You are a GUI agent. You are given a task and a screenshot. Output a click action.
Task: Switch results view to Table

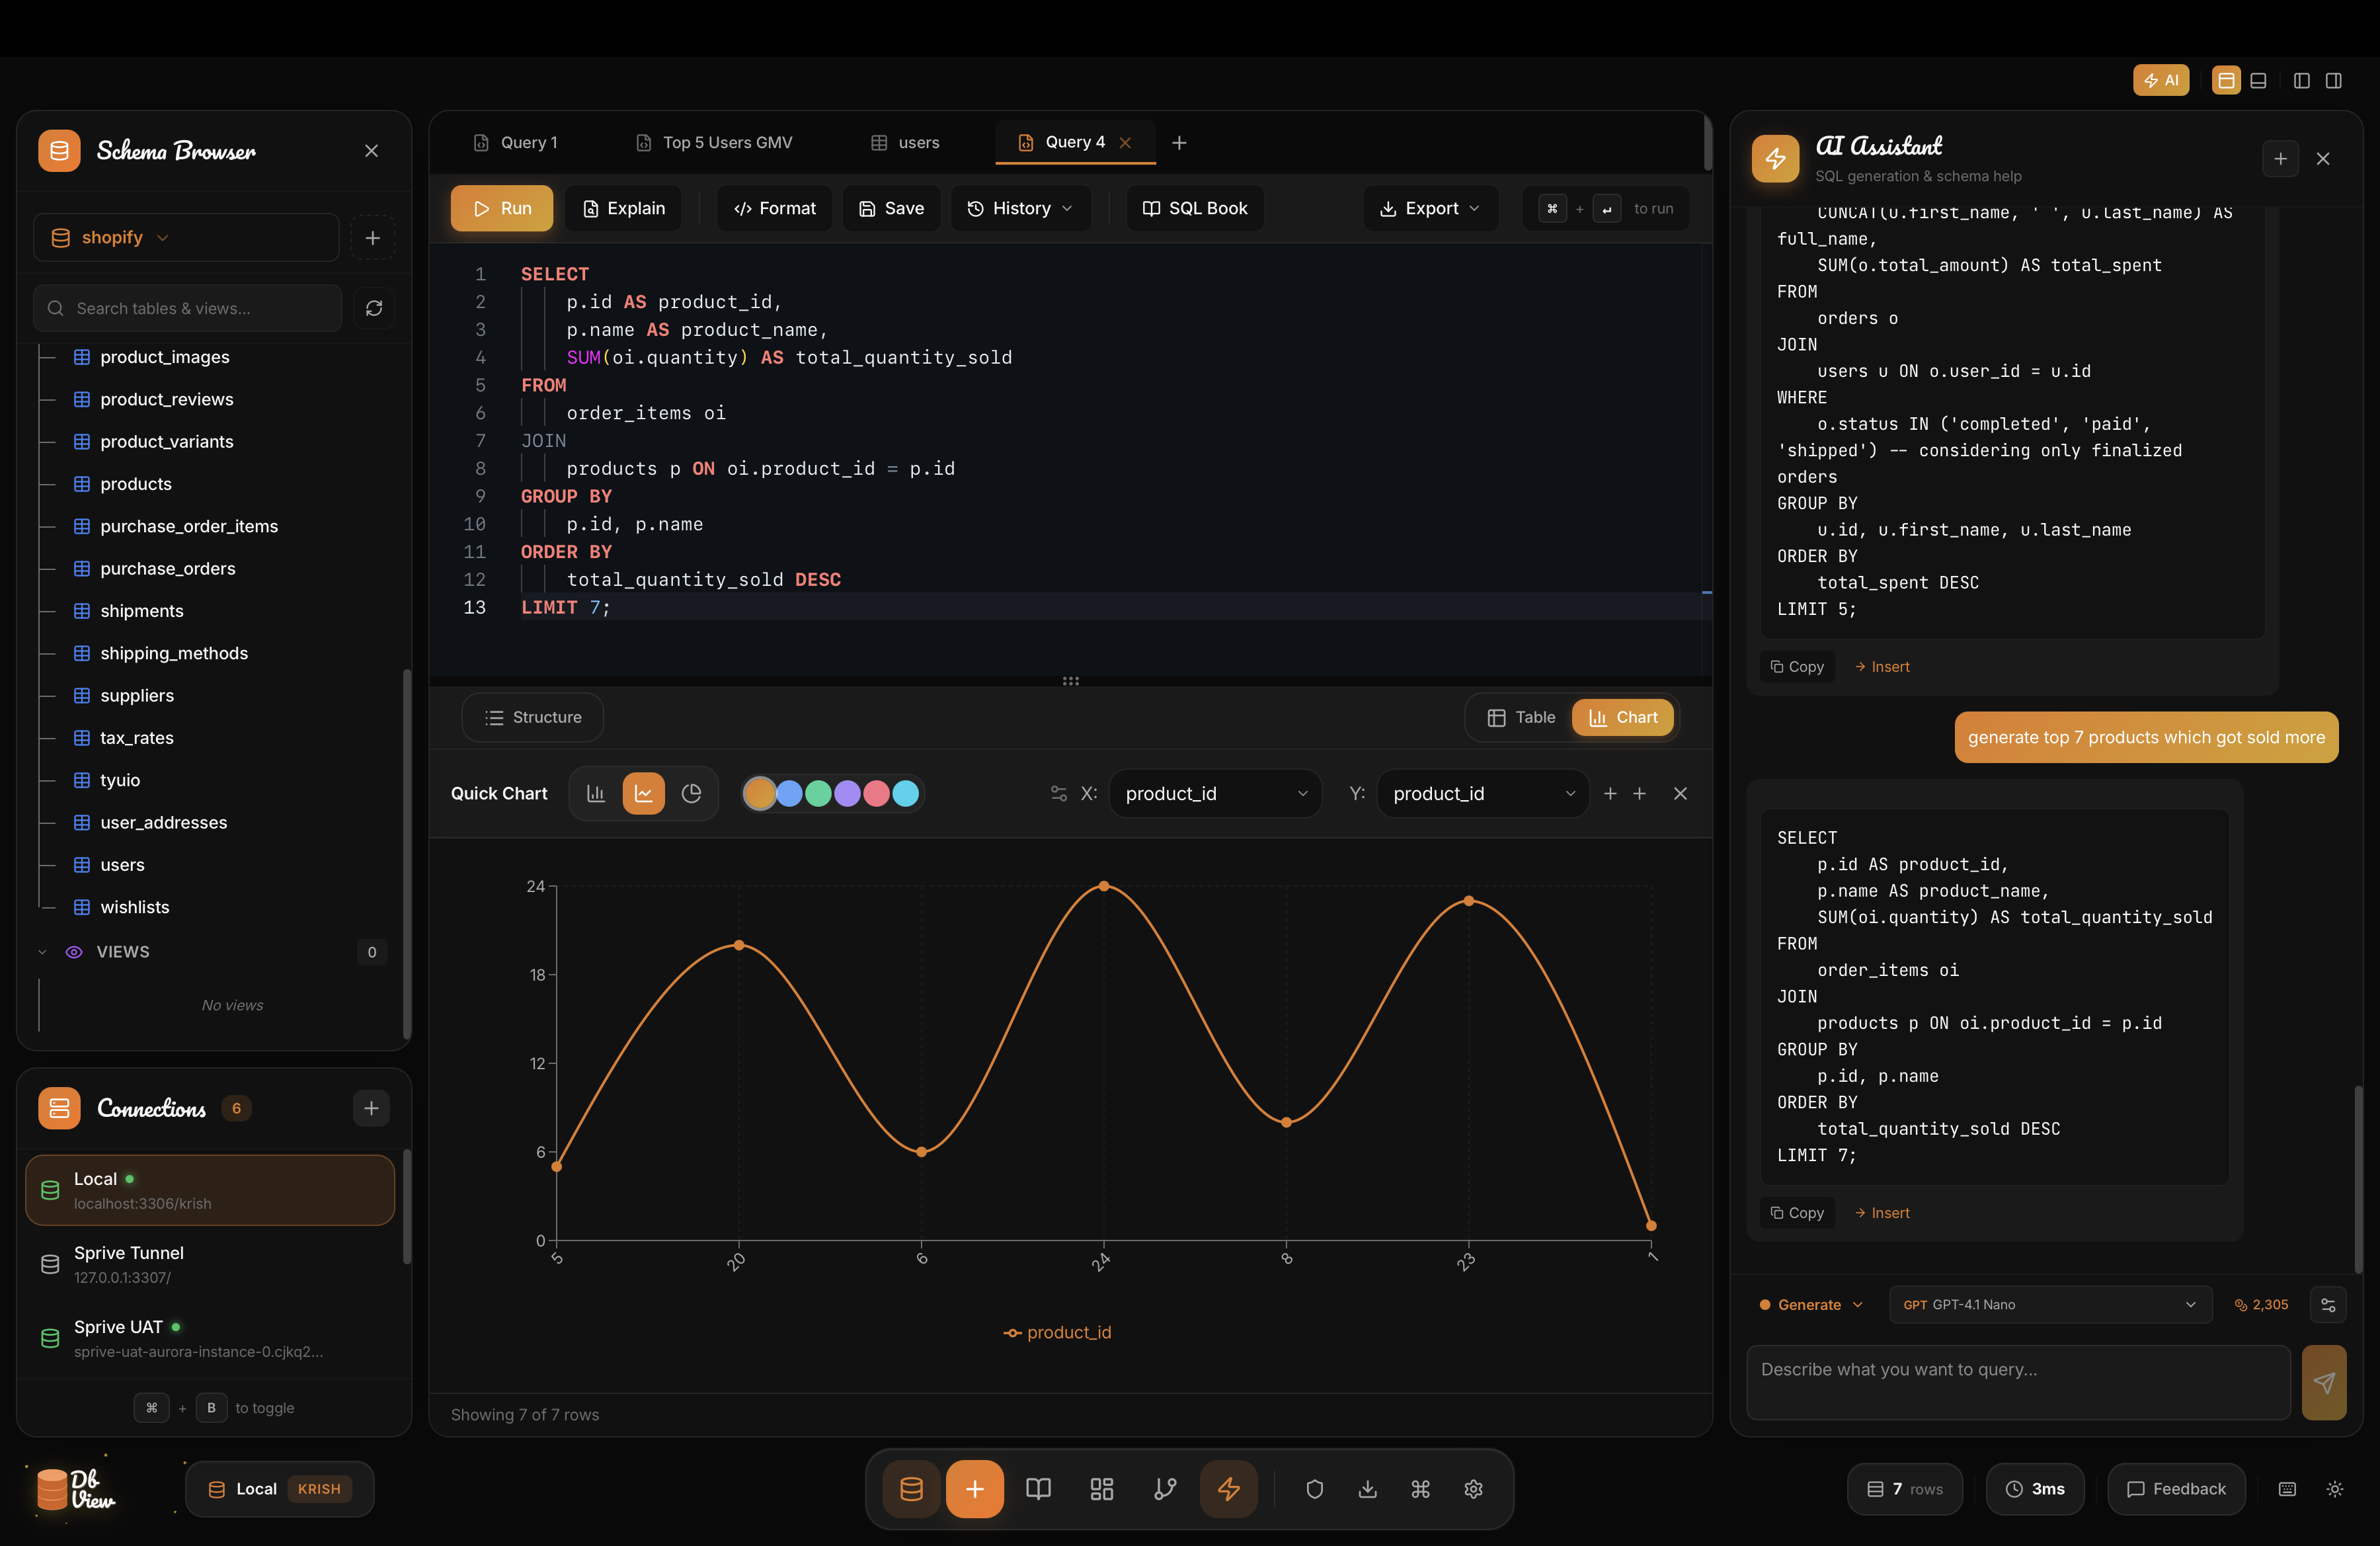click(x=1520, y=717)
